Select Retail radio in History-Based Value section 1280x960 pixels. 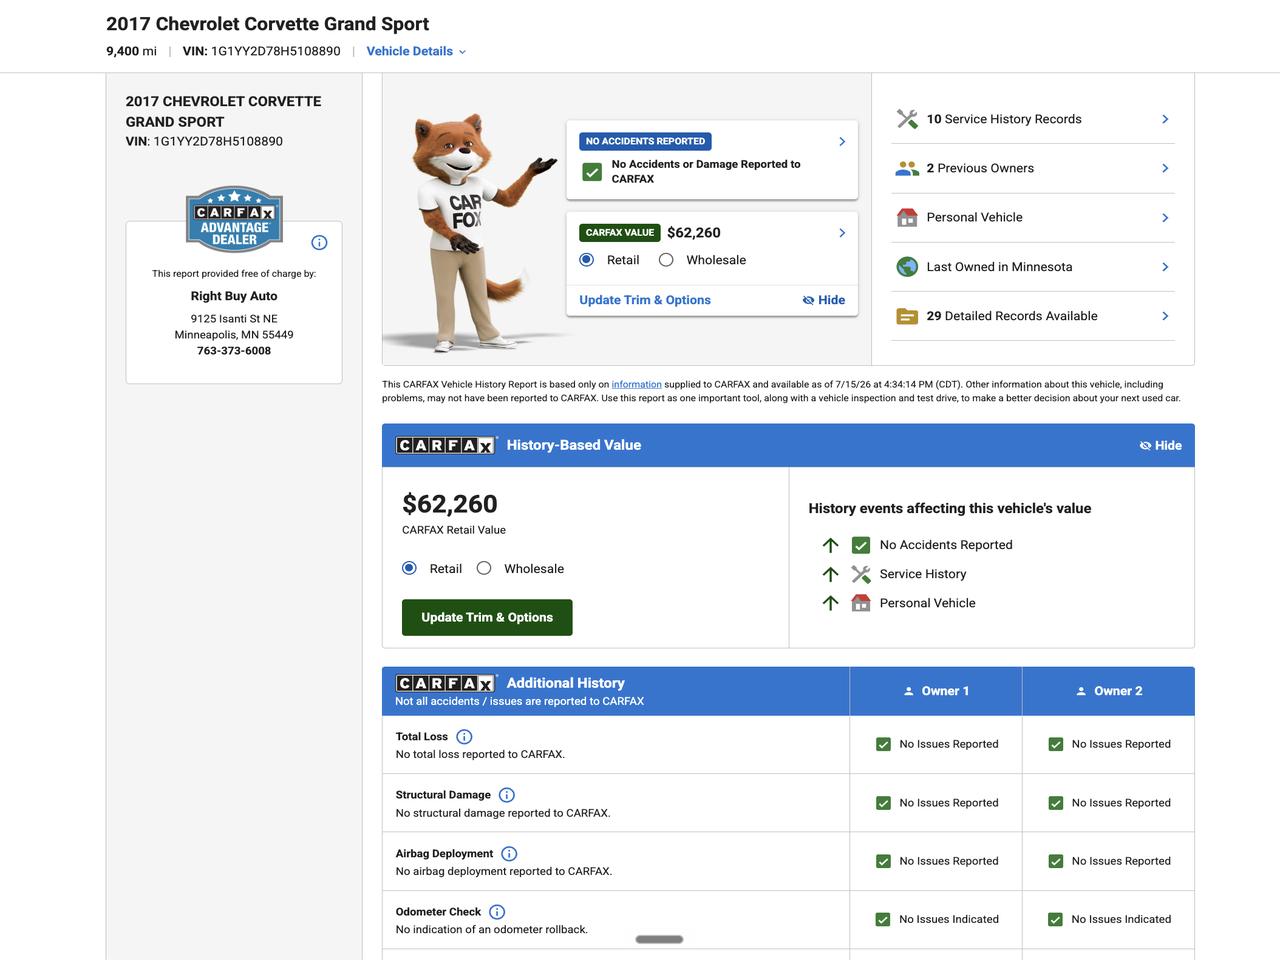click(409, 568)
